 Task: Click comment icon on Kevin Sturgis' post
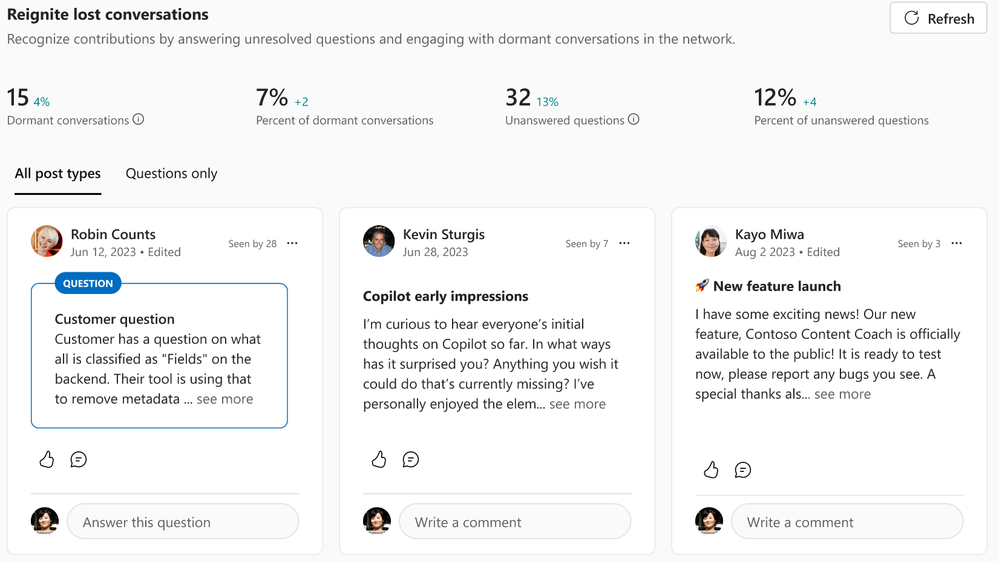[411, 460]
